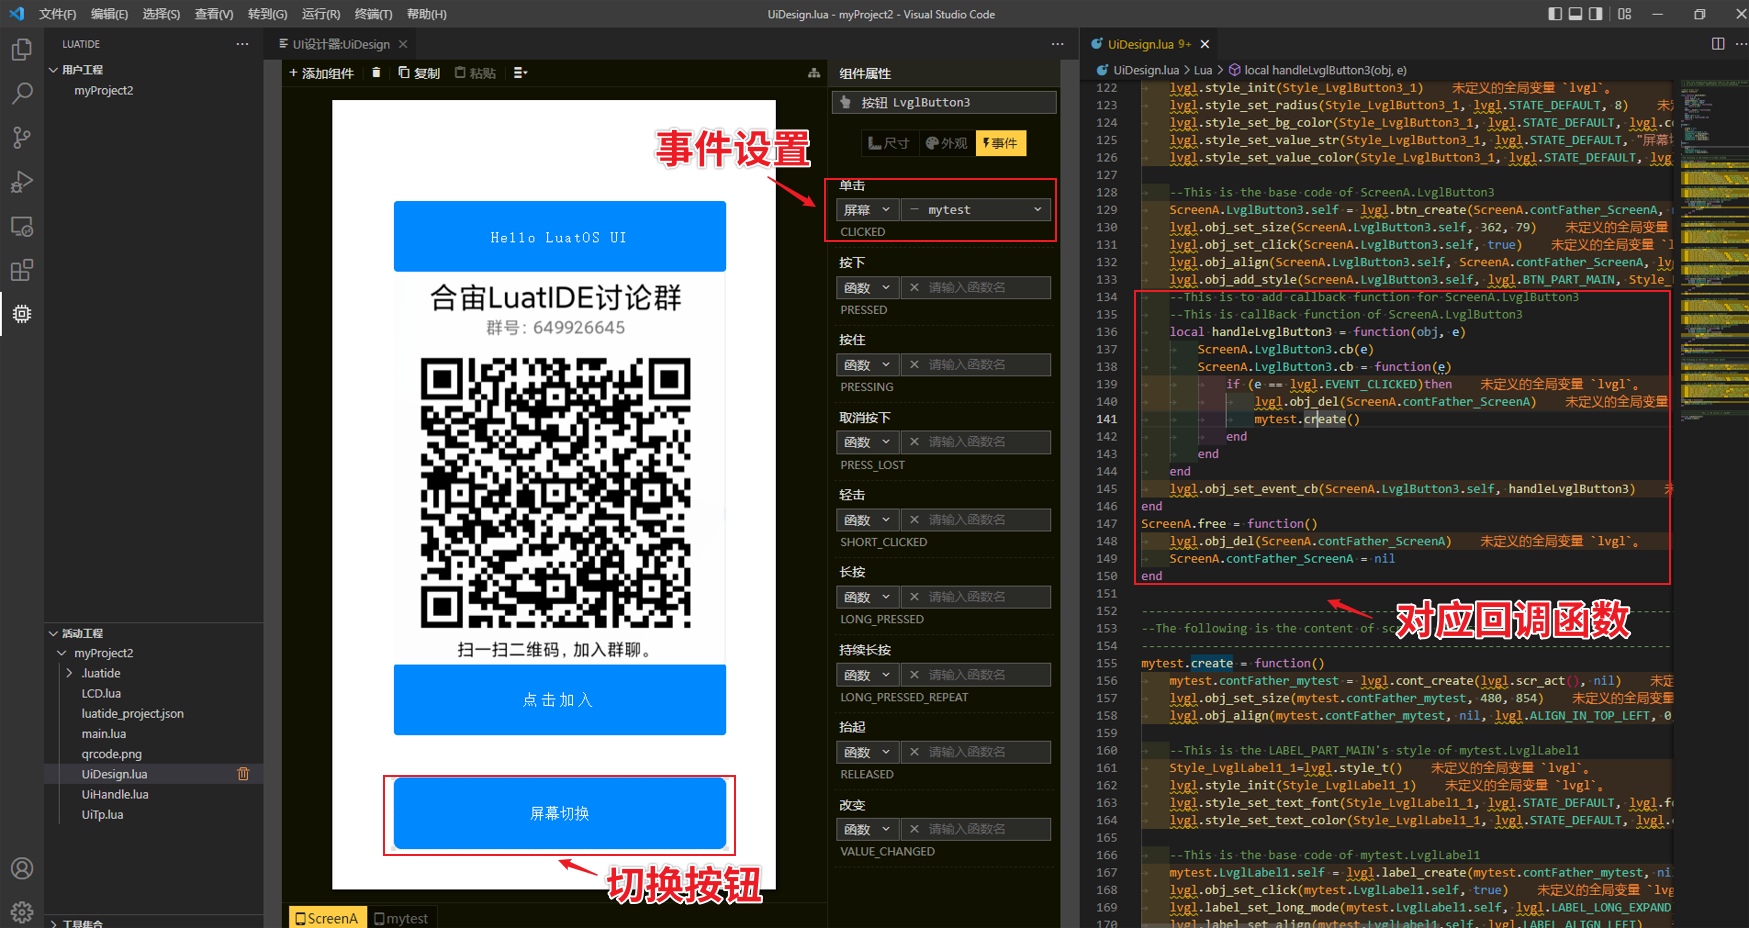The width and height of the screenshot is (1749, 928).
Task: Open the mytest screen target dropdown
Action: [976, 210]
